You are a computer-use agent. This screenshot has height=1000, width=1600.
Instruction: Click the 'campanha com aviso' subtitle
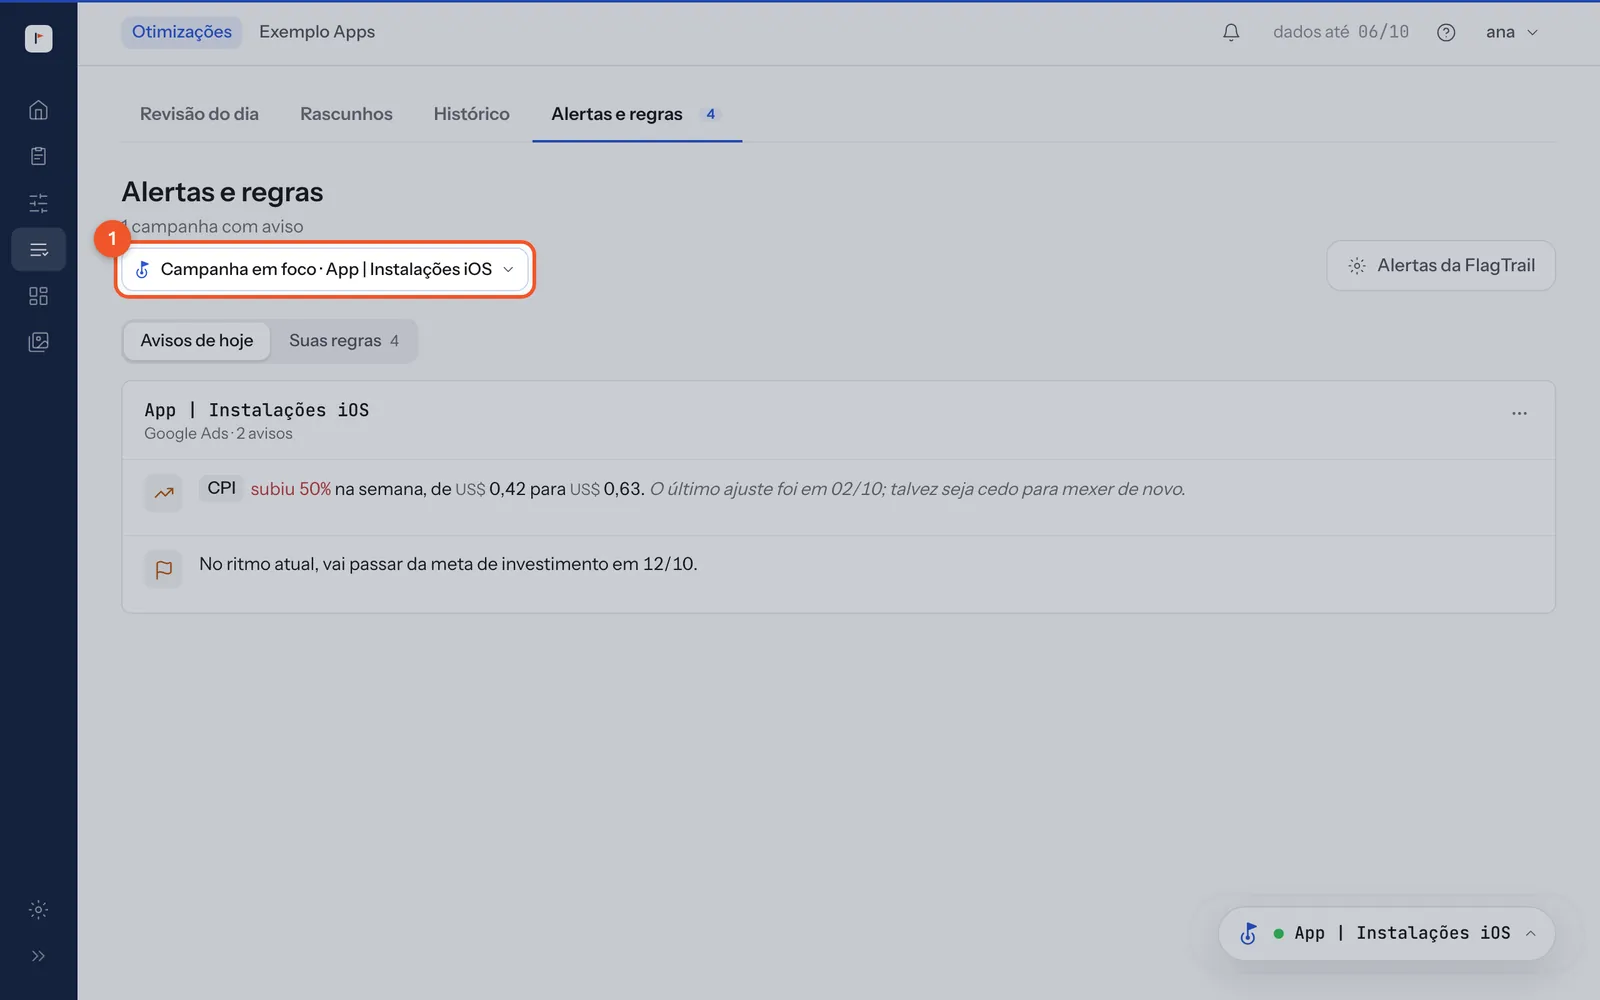(213, 227)
